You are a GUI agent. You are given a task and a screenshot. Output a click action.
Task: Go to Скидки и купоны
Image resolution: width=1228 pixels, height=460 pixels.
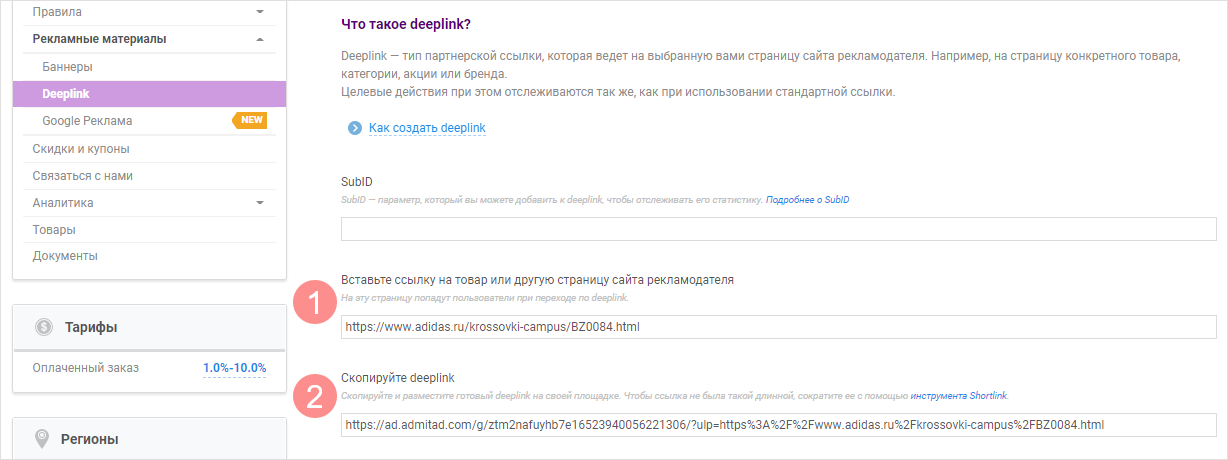81,149
